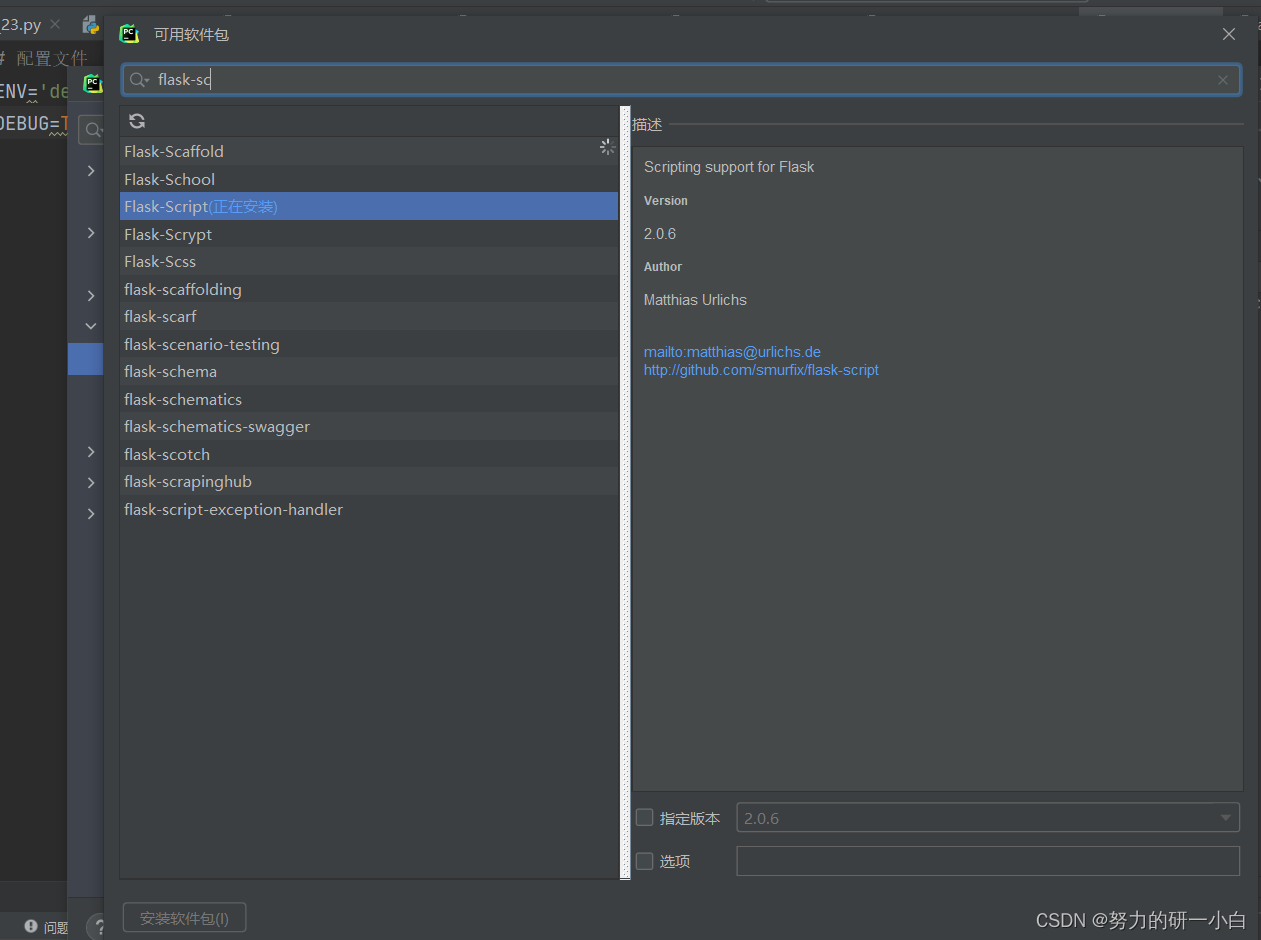Viewport: 1261px width, 940px height.
Task: Select Flask-Scss package
Action: [x=369, y=261]
